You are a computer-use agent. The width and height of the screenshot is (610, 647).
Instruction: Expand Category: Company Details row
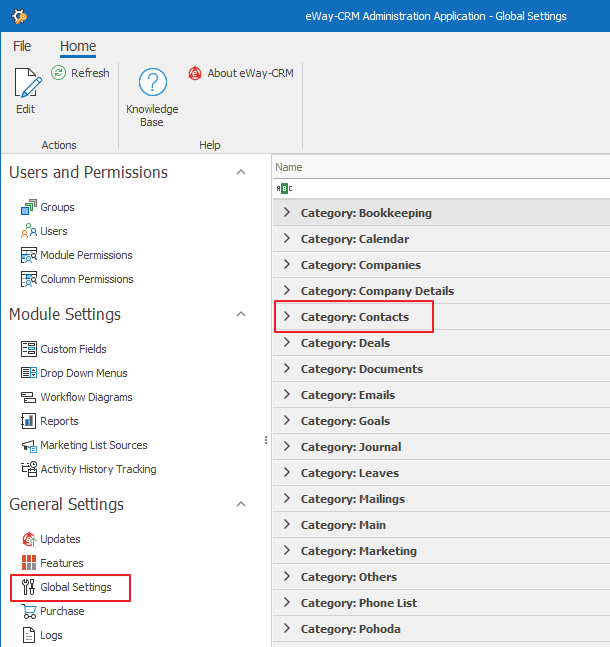coord(287,290)
